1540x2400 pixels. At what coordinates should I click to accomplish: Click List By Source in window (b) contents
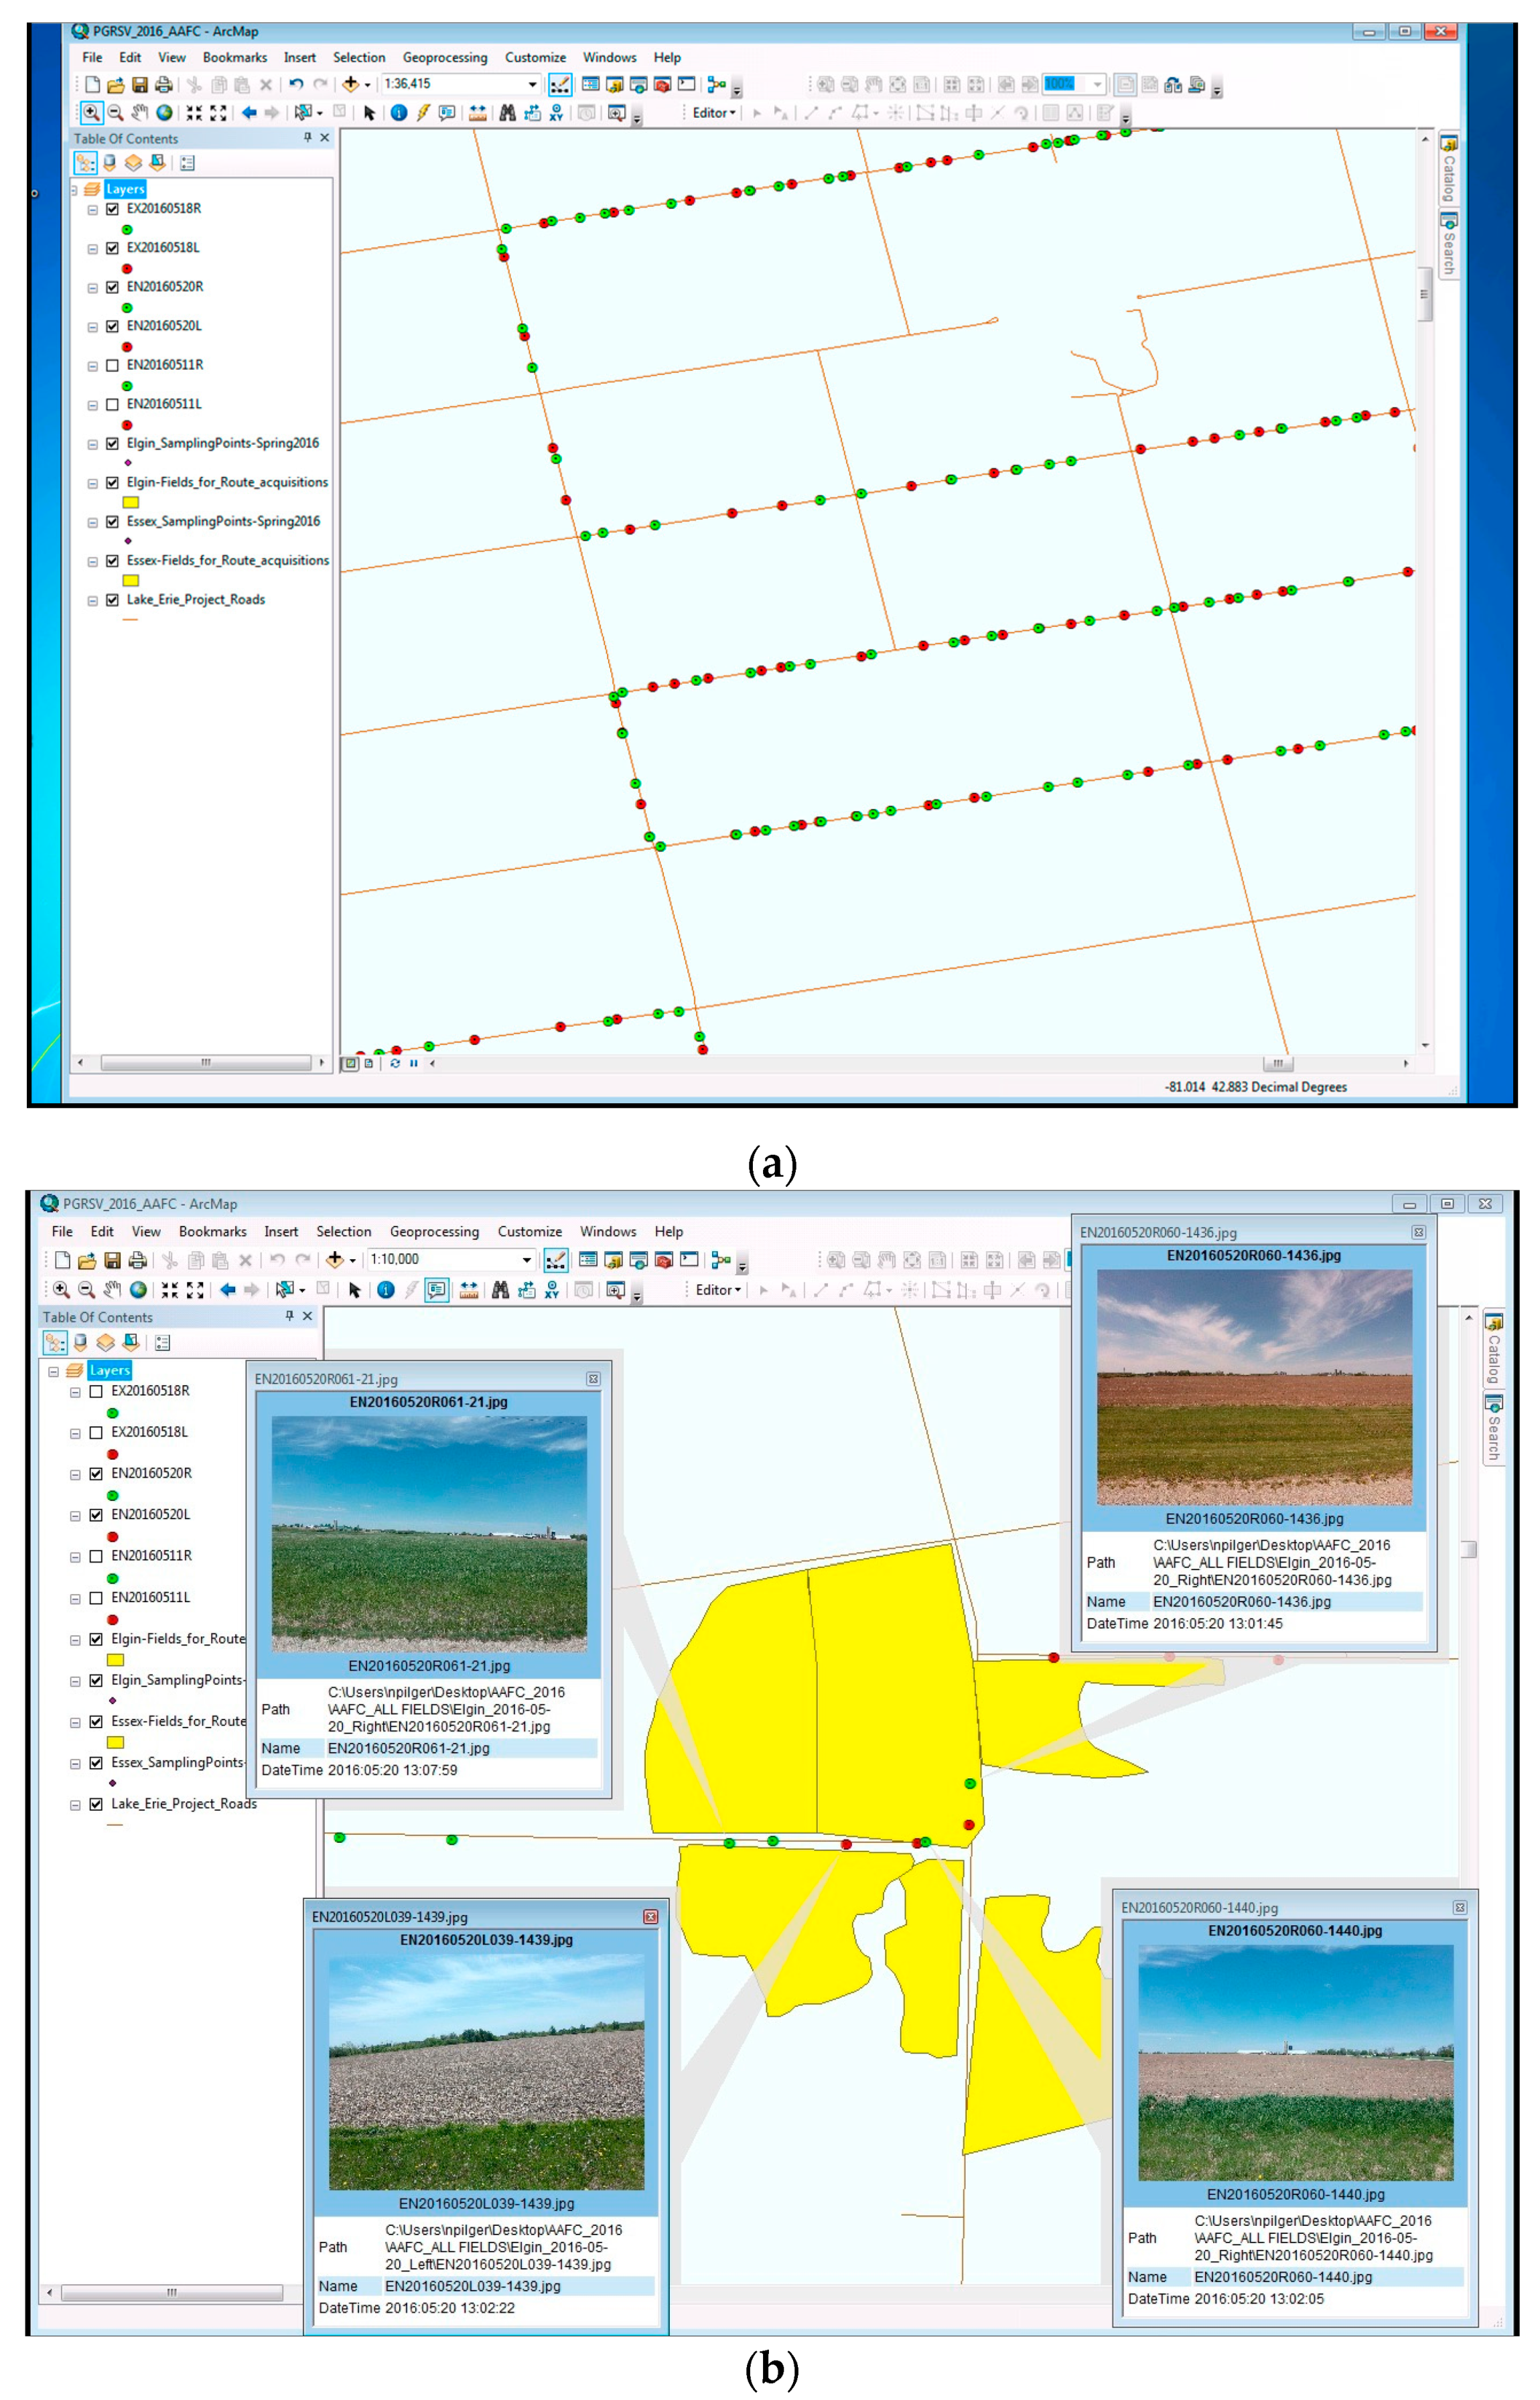pyautogui.click(x=81, y=1342)
